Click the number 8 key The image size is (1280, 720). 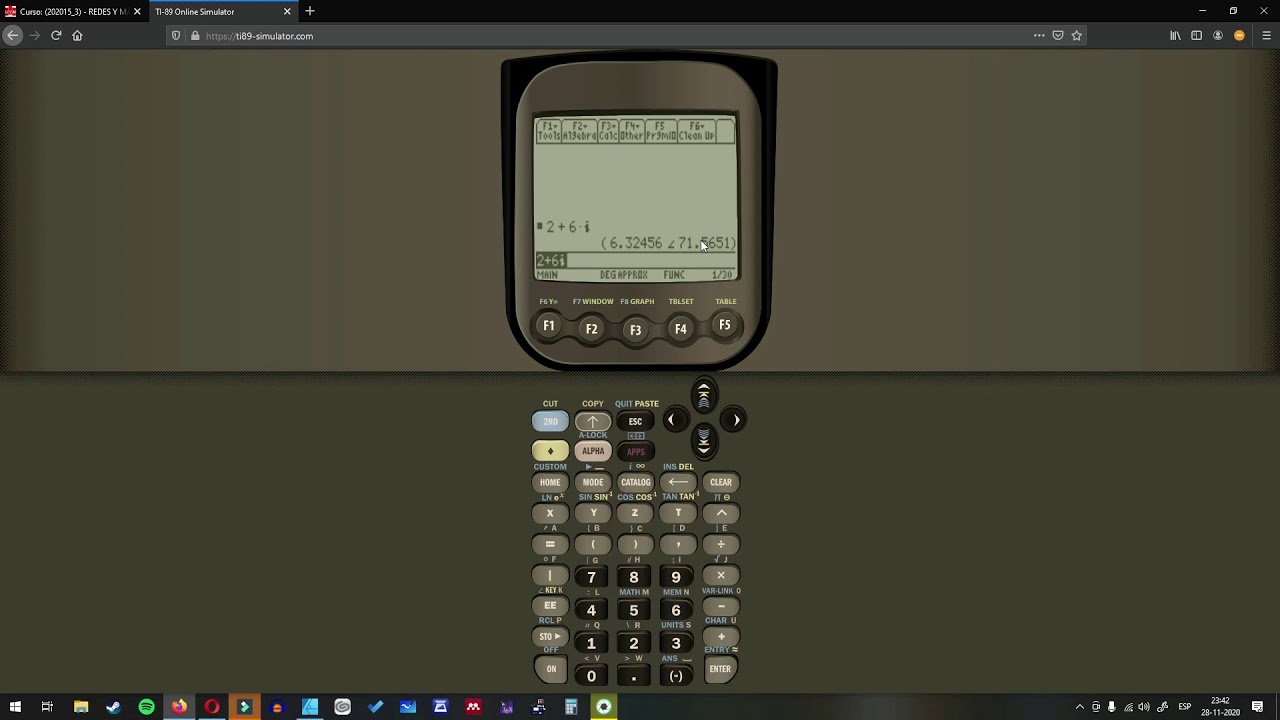(634, 578)
